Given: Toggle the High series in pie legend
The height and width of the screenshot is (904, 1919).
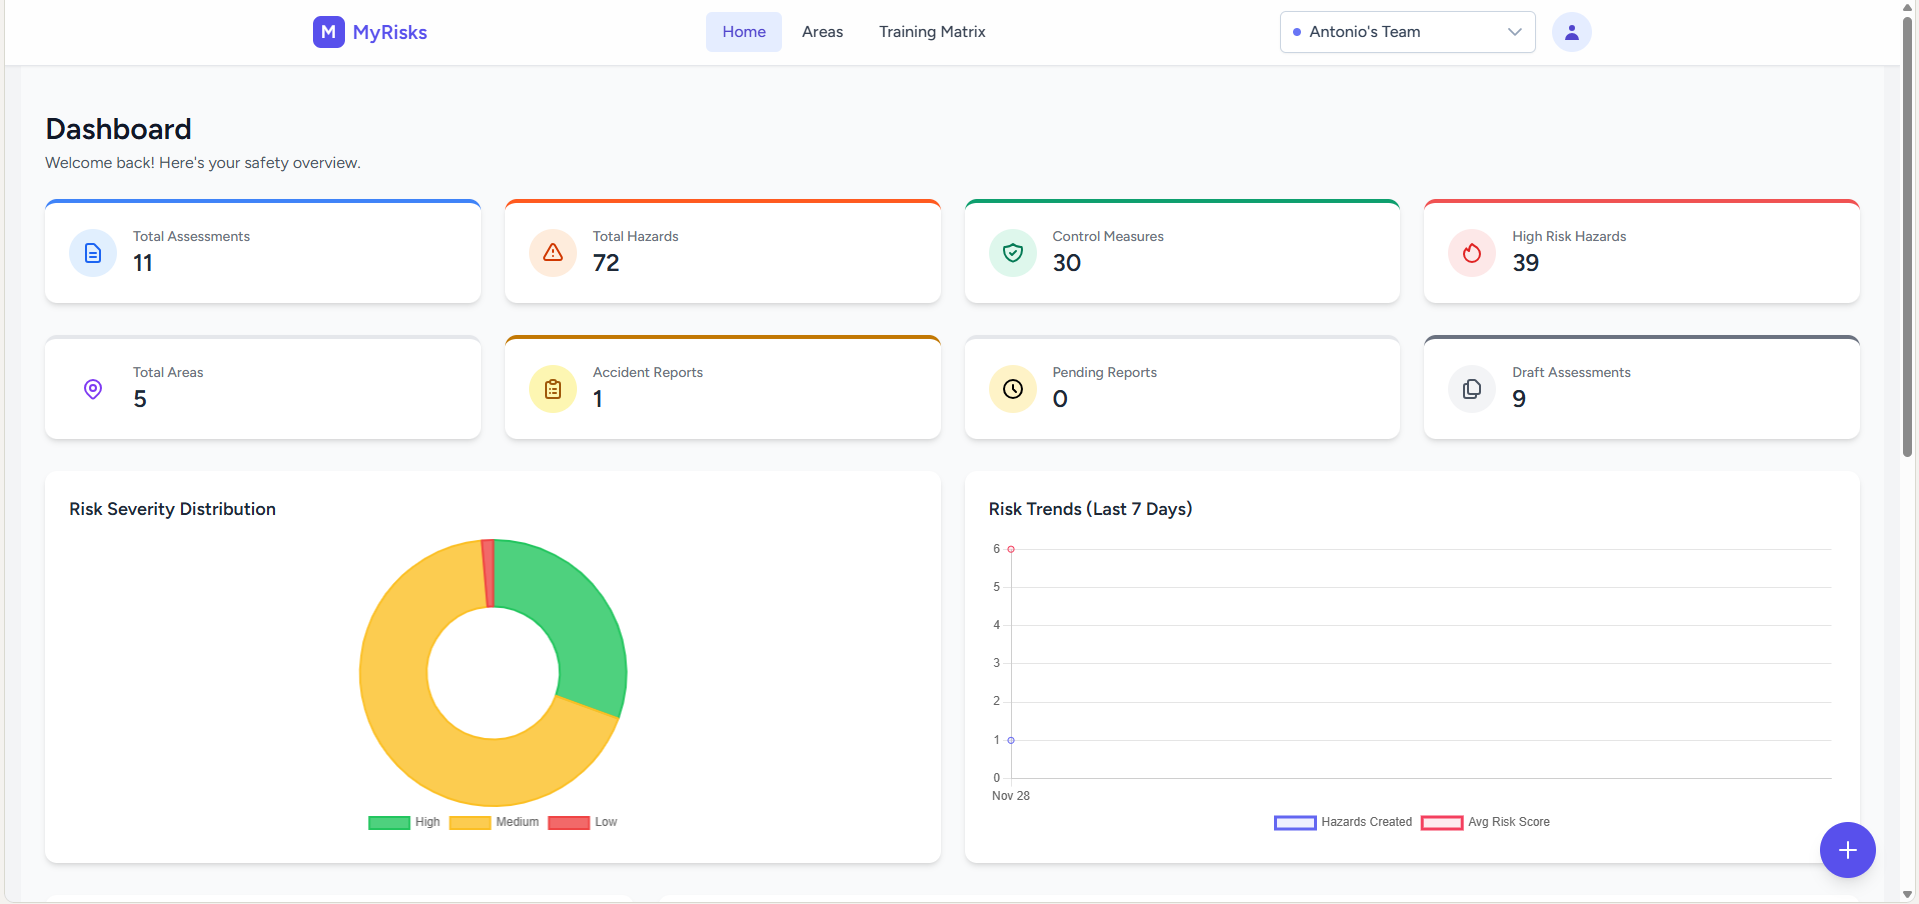Looking at the screenshot, I should (x=404, y=822).
